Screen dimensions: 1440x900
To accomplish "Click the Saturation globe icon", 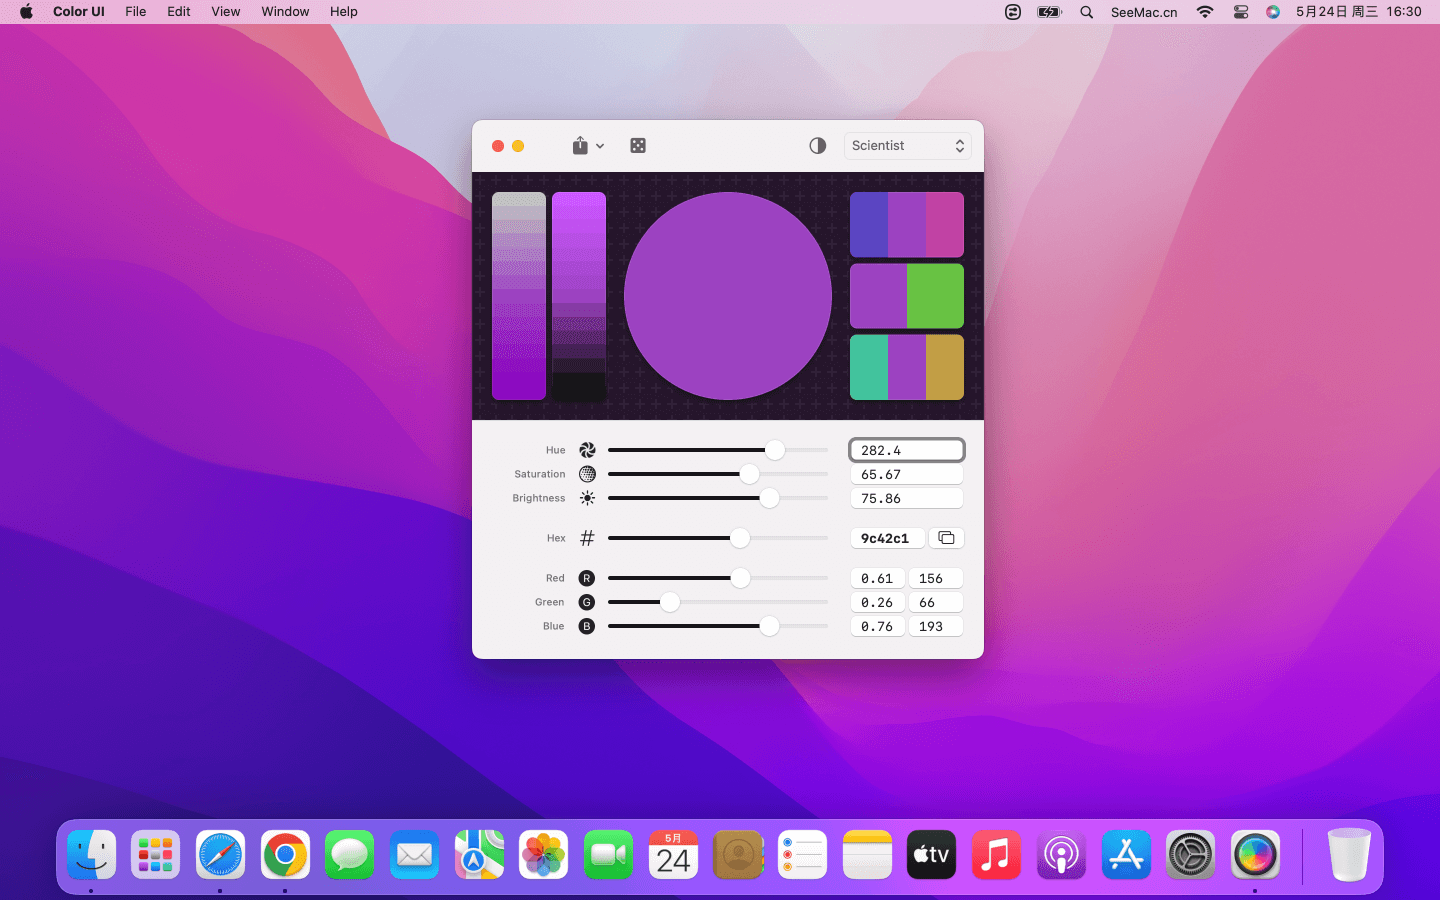I will tap(587, 474).
